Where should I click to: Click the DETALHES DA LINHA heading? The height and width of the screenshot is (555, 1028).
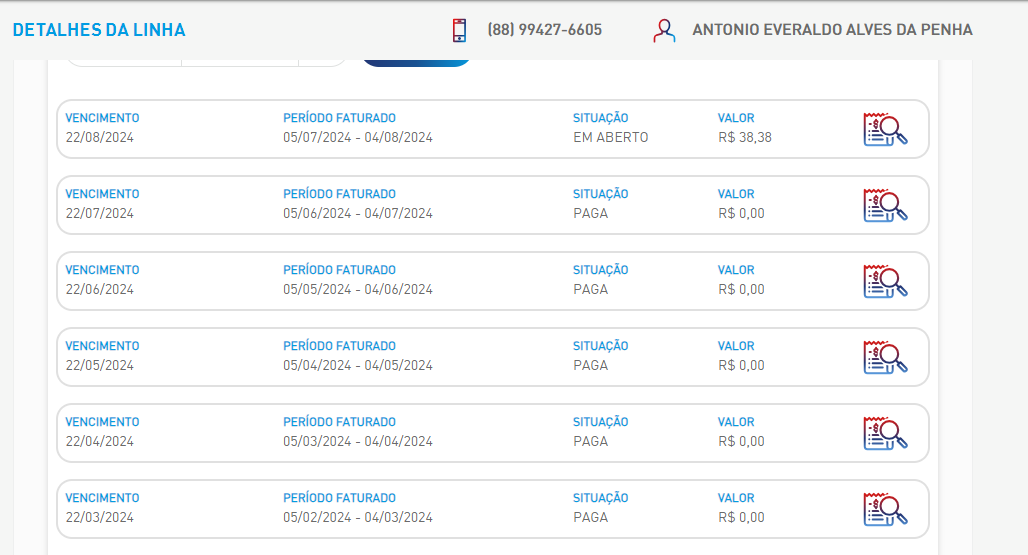coord(99,30)
